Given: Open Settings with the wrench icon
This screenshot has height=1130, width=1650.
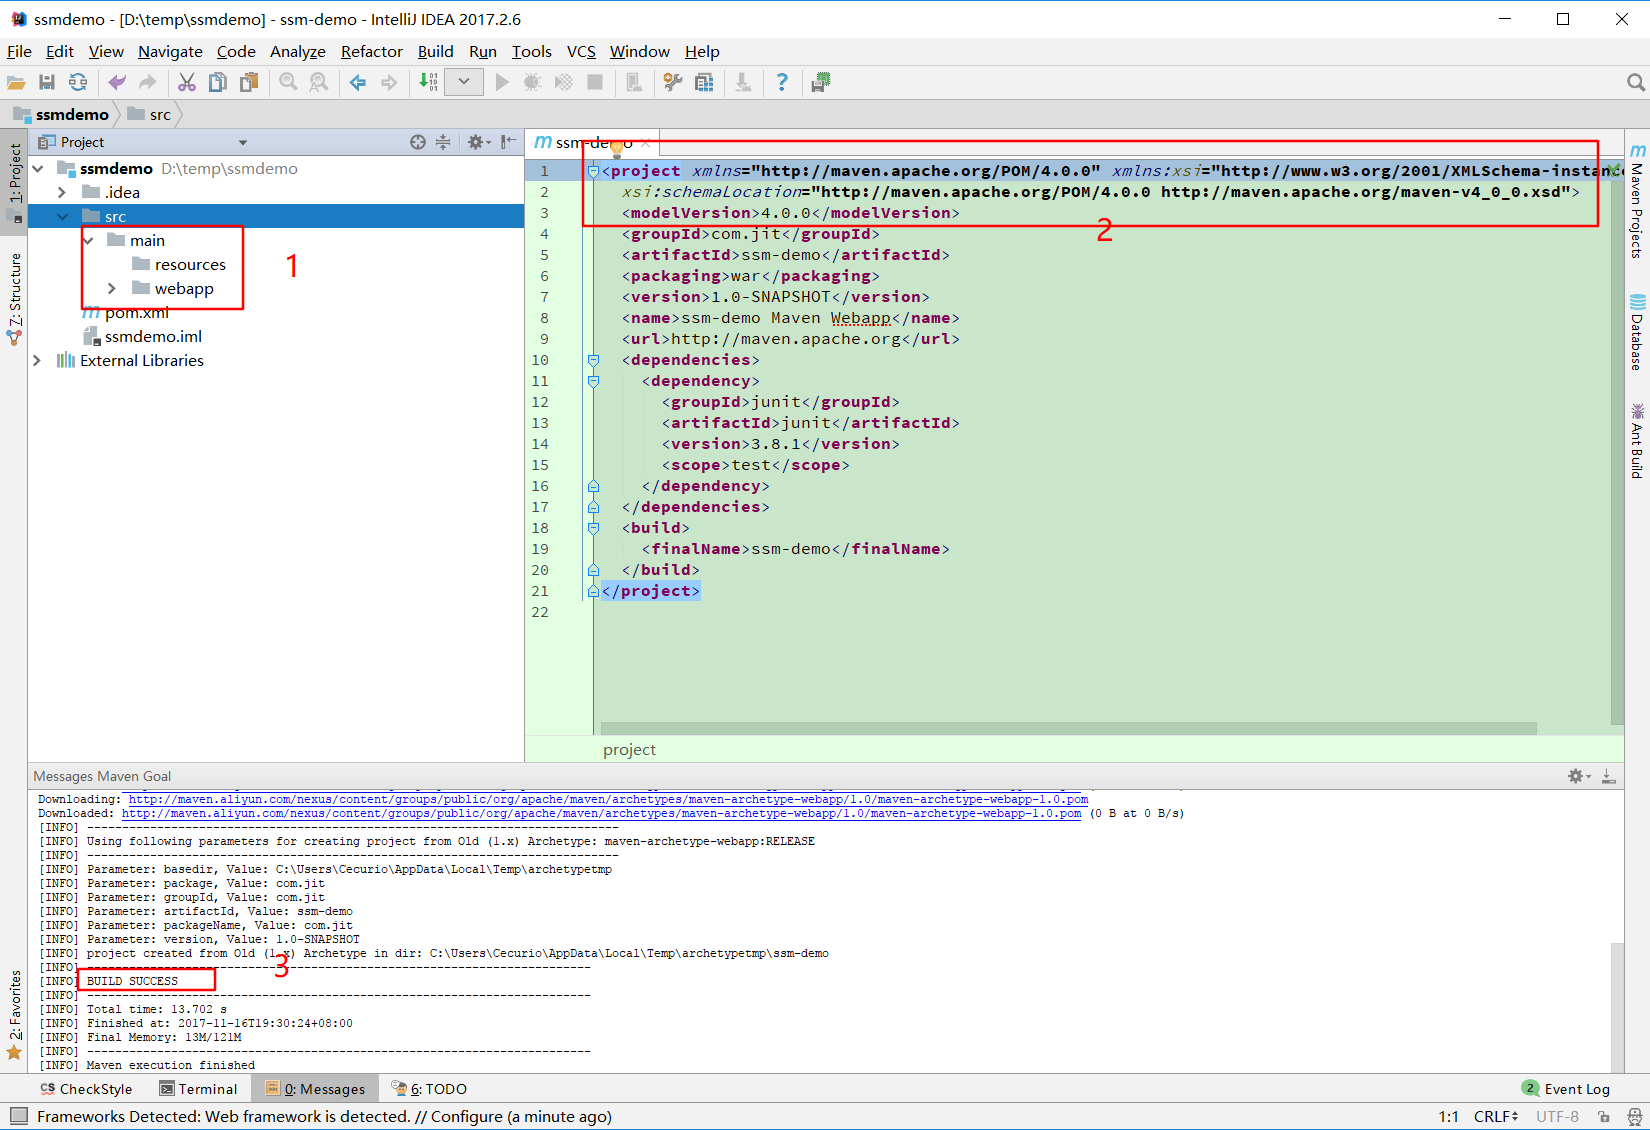Looking at the screenshot, I should click(673, 83).
